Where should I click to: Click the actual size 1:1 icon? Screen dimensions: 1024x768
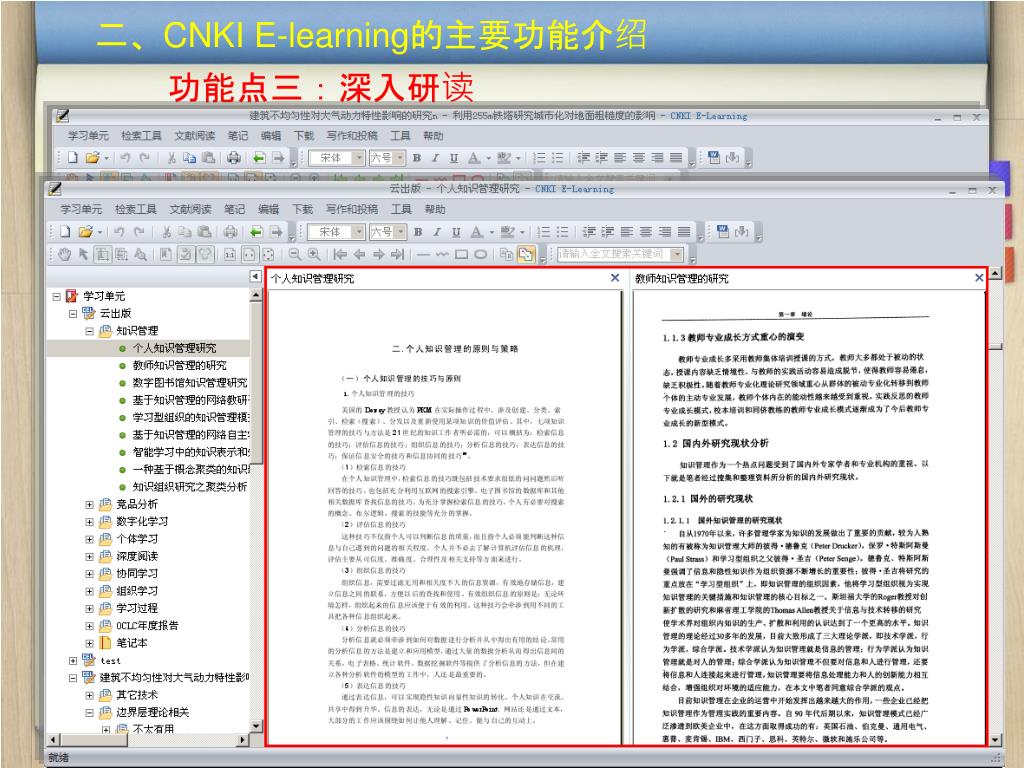click(x=230, y=254)
